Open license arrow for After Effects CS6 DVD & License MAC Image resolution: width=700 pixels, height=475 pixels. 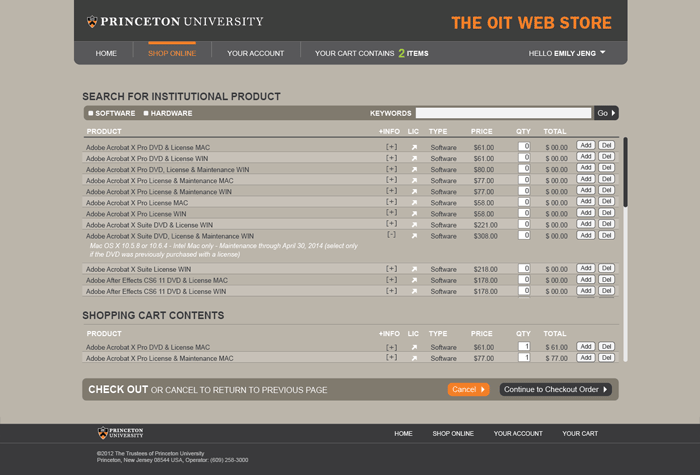tap(414, 281)
